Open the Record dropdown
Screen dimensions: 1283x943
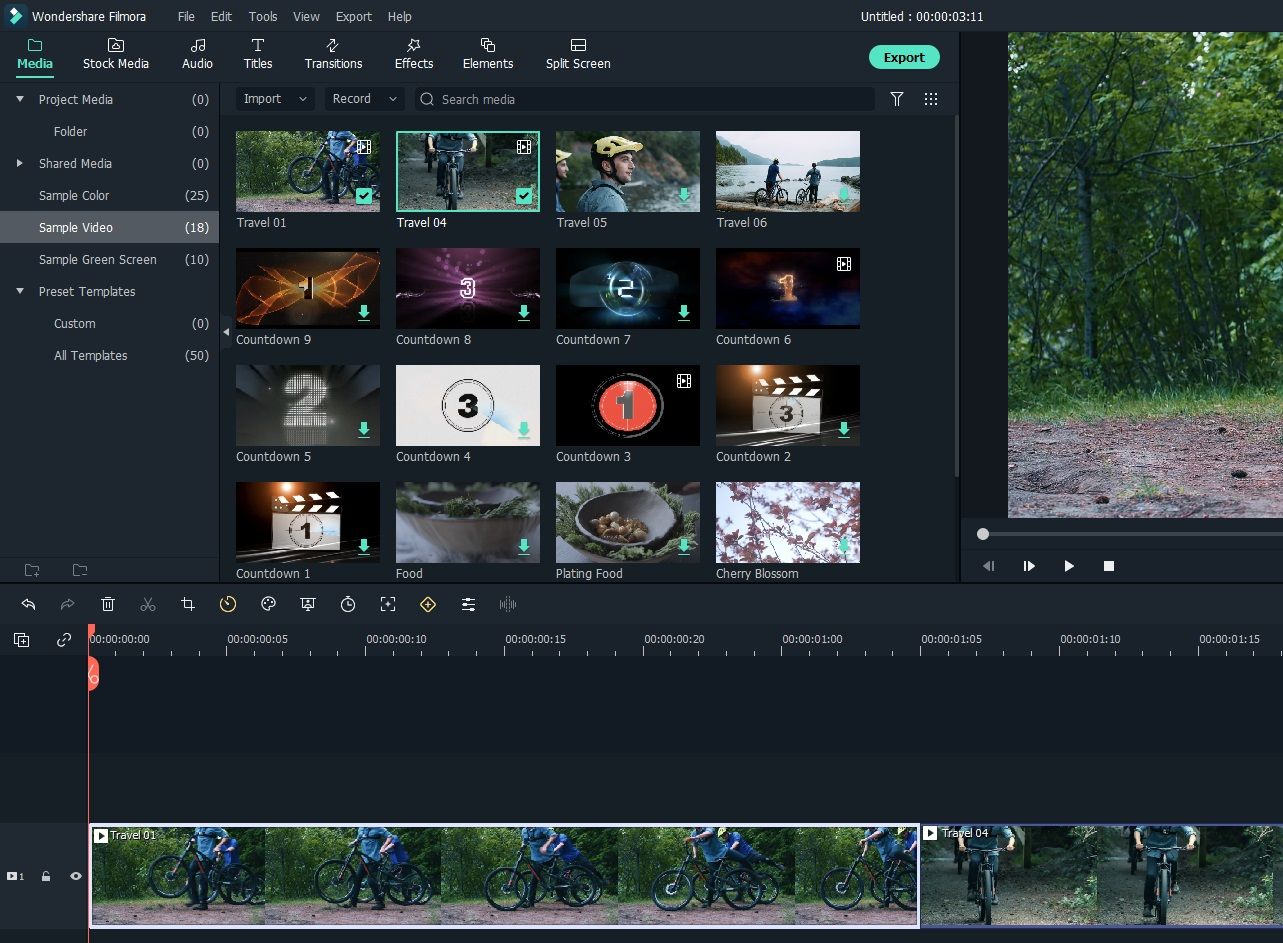pyautogui.click(x=364, y=99)
